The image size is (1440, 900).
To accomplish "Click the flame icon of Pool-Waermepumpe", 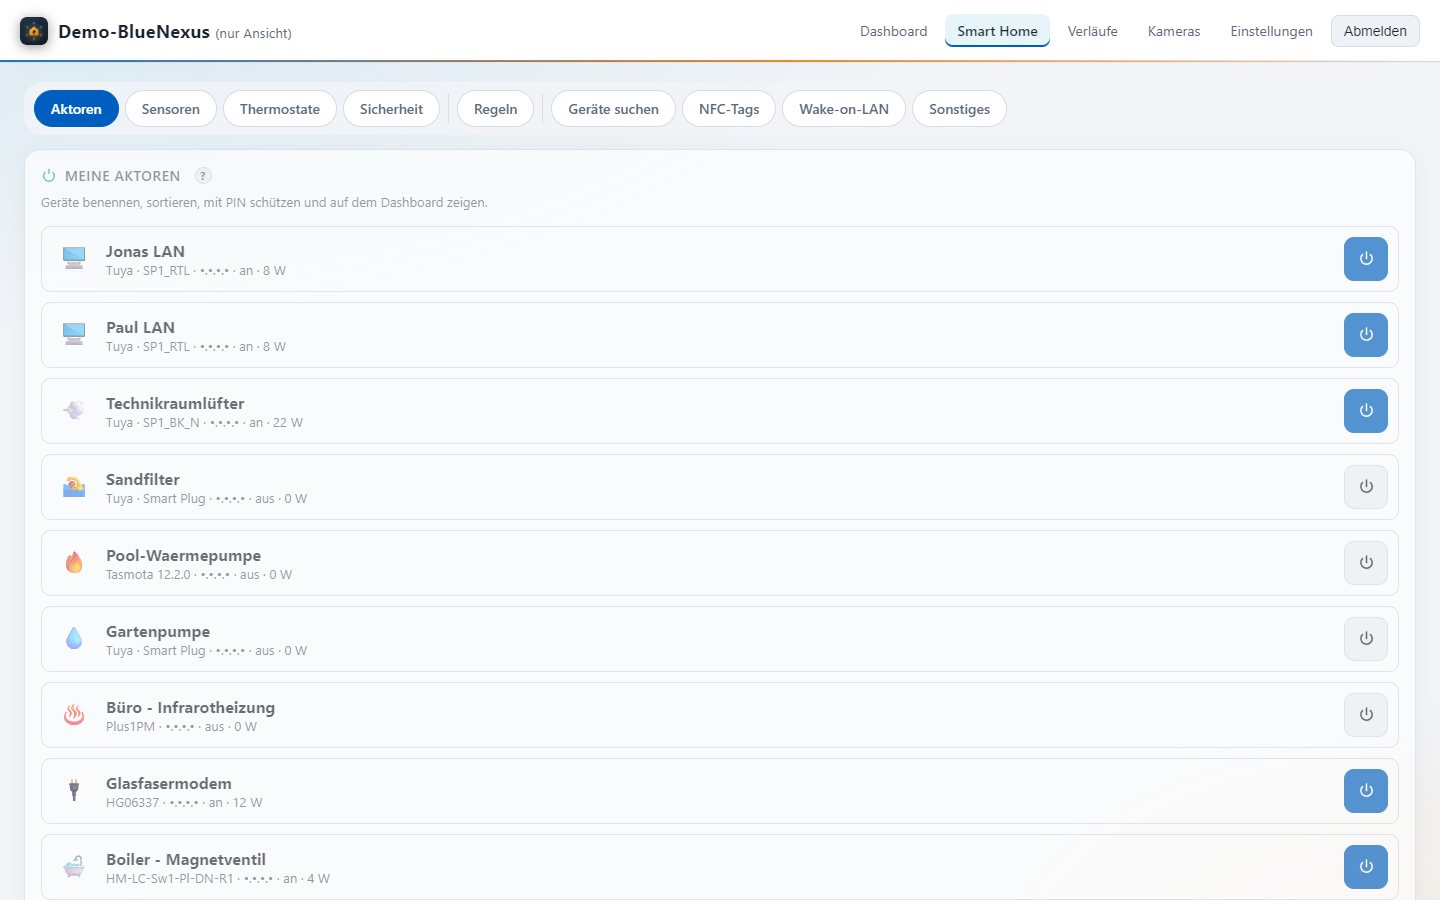I will pyautogui.click(x=74, y=563).
